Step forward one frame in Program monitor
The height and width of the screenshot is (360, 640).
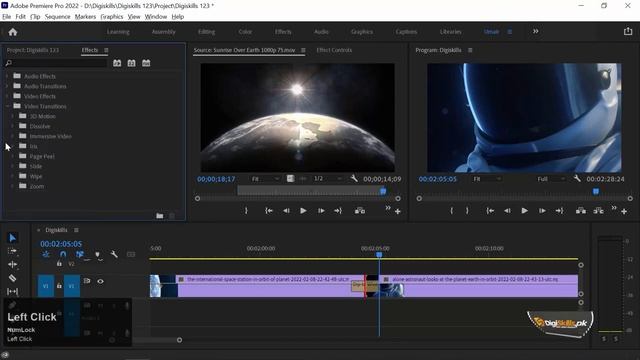coord(542,211)
